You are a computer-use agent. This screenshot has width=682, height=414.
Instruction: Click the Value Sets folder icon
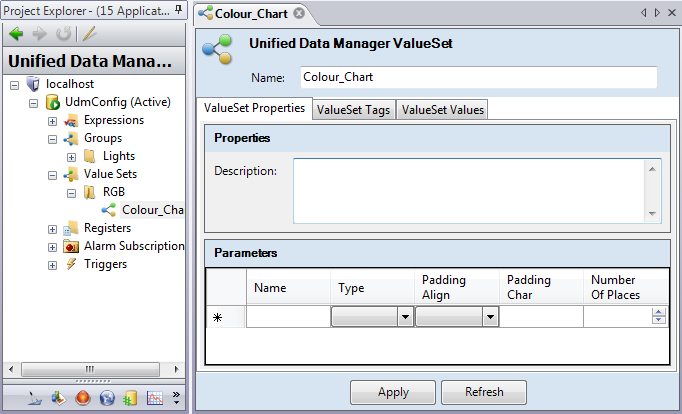point(71,174)
